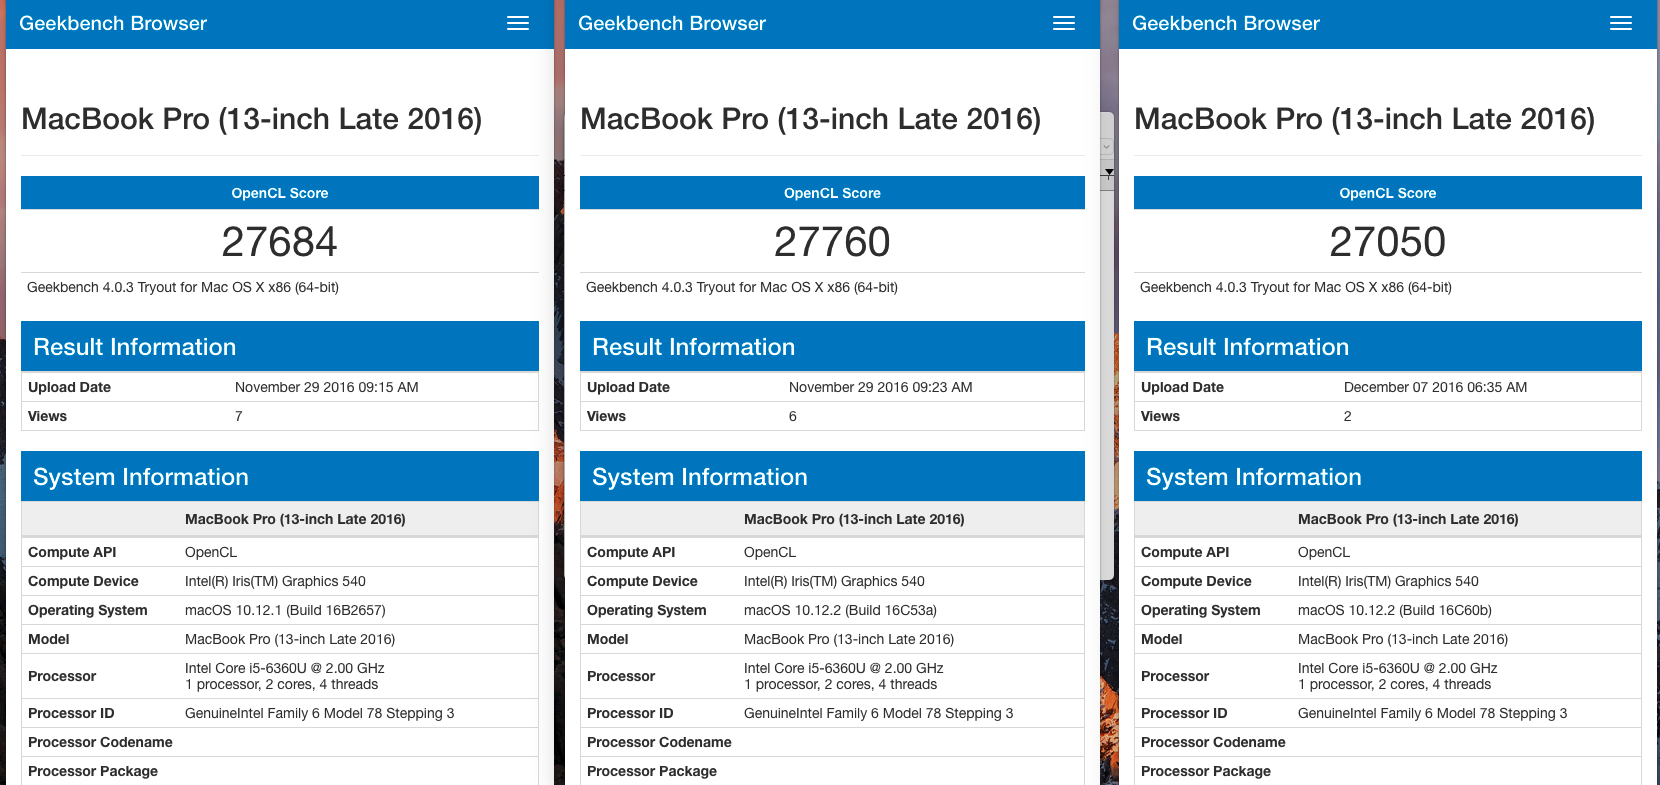1660x785 pixels.
Task: Click the Views value 6
Action: pos(793,416)
